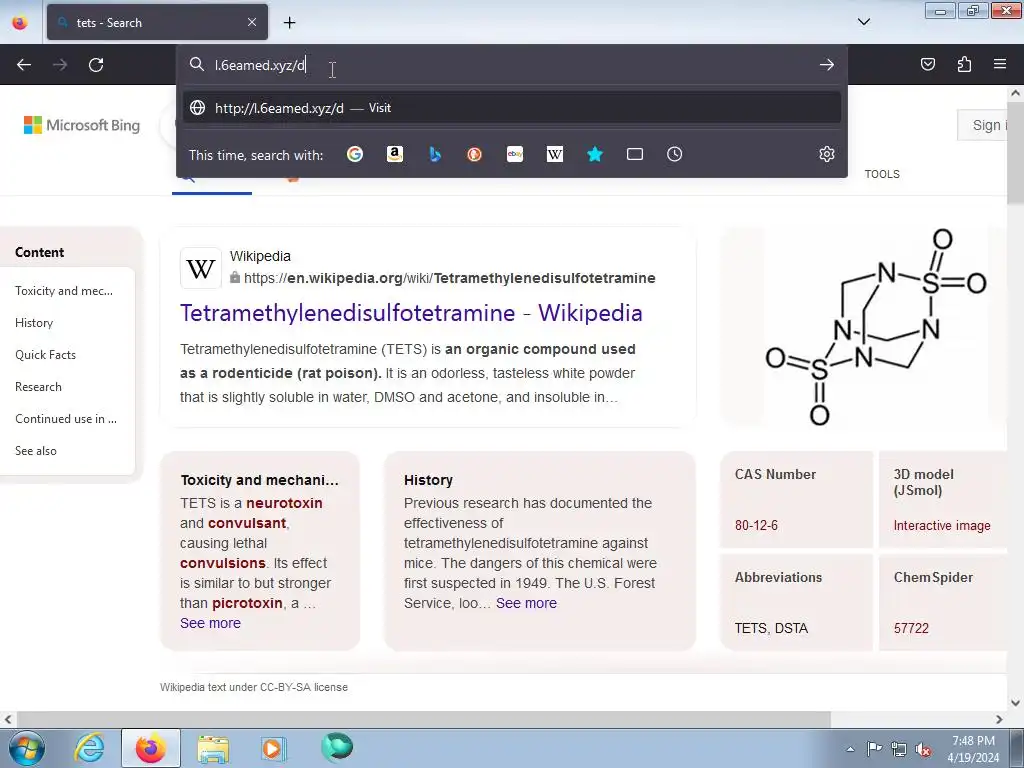Click the horizontal scrollbar right arrow

(999, 719)
